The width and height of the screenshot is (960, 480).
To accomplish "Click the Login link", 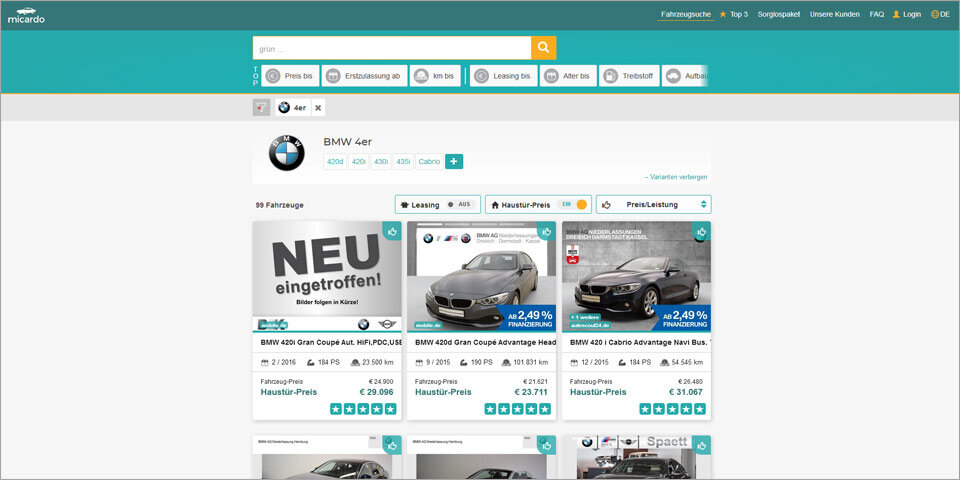I will 907,14.
